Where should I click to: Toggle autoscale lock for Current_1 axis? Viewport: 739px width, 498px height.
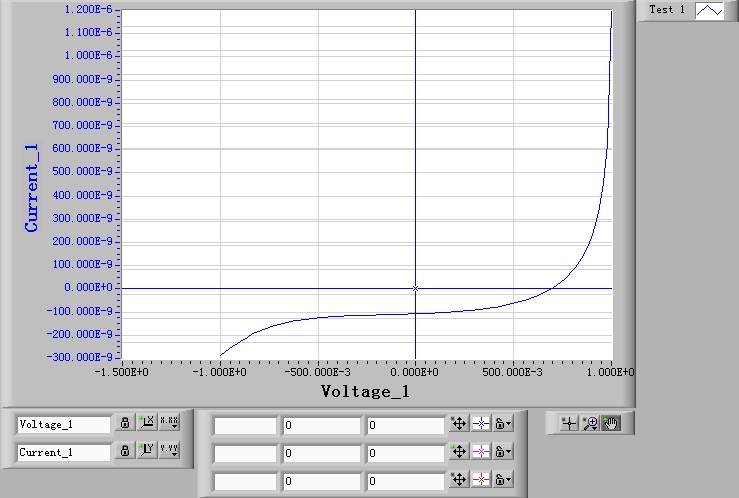click(125, 450)
